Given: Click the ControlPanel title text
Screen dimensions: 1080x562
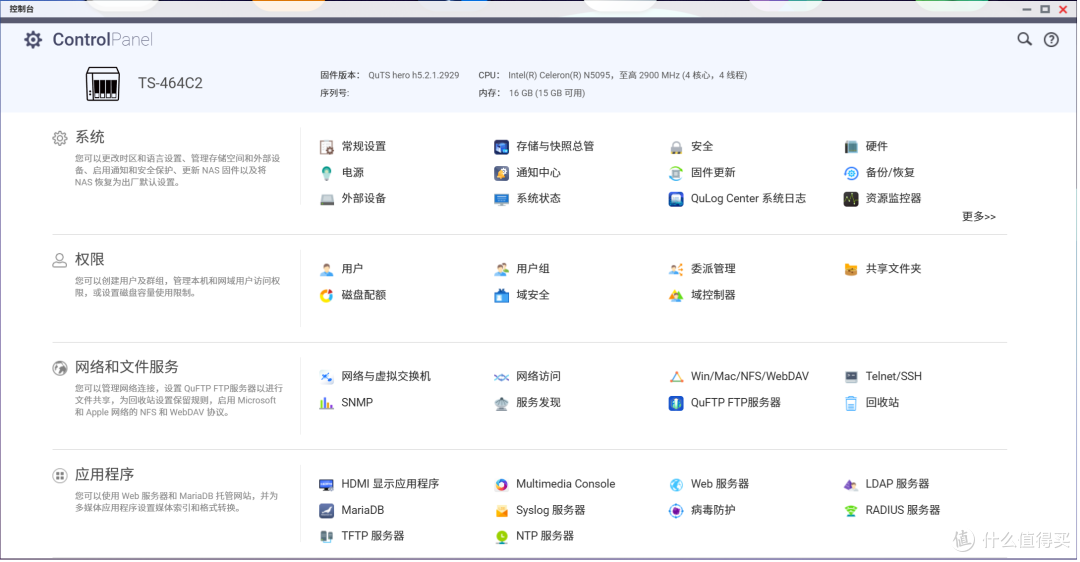Looking at the screenshot, I should pos(103,40).
